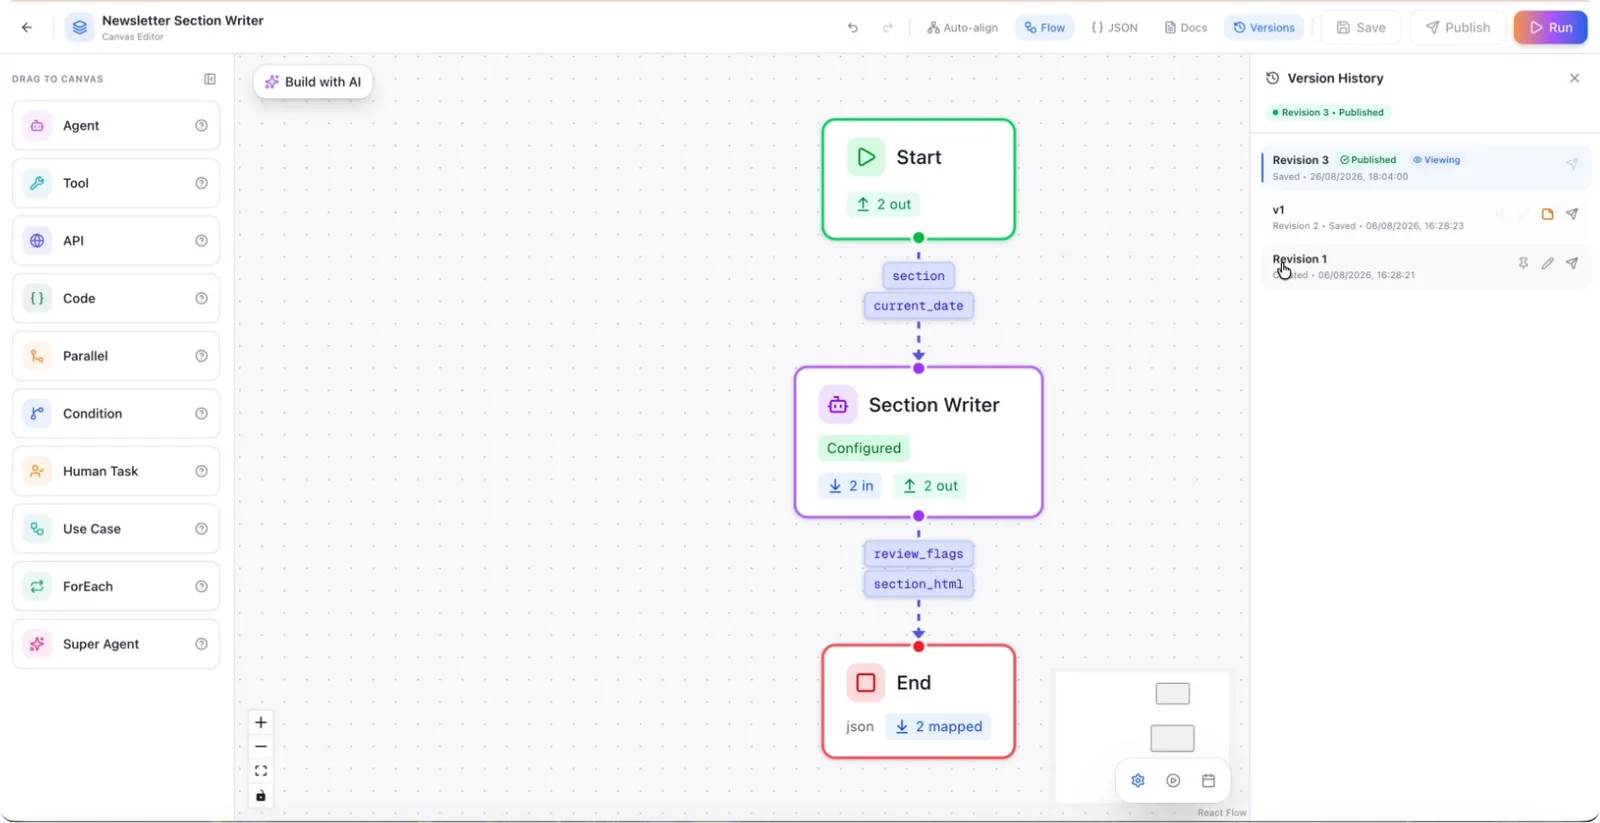Collapse the Drag to Canvas sidebar

coord(210,79)
